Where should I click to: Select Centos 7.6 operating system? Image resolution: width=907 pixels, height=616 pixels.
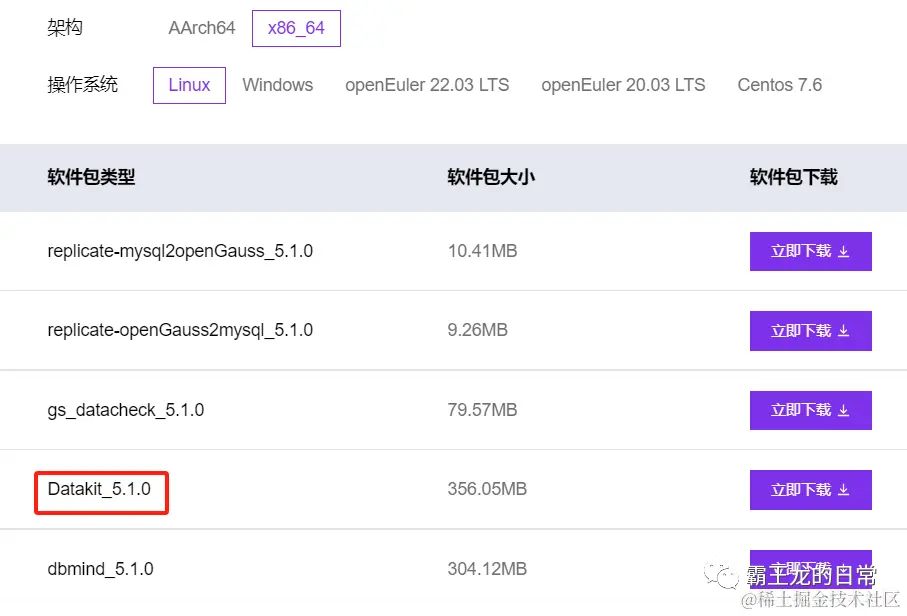point(779,85)
